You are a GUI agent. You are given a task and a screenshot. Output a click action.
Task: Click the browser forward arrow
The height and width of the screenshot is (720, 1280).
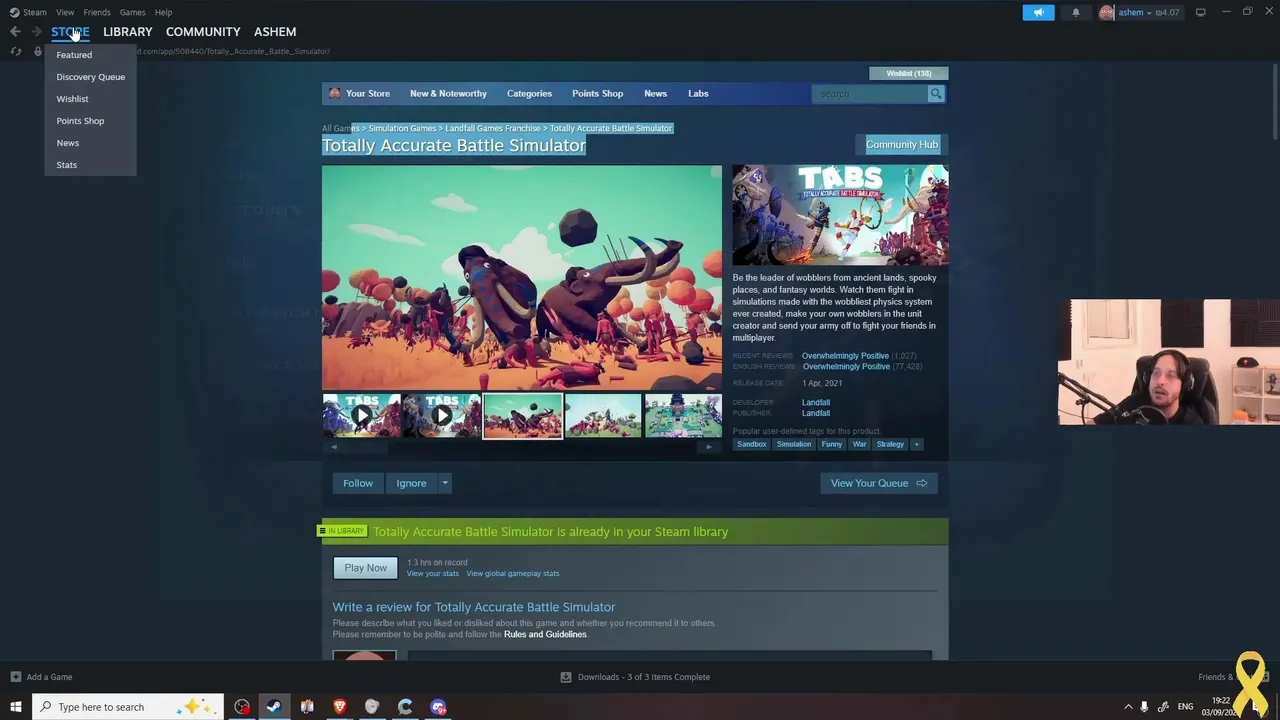(x=36, y=32)
